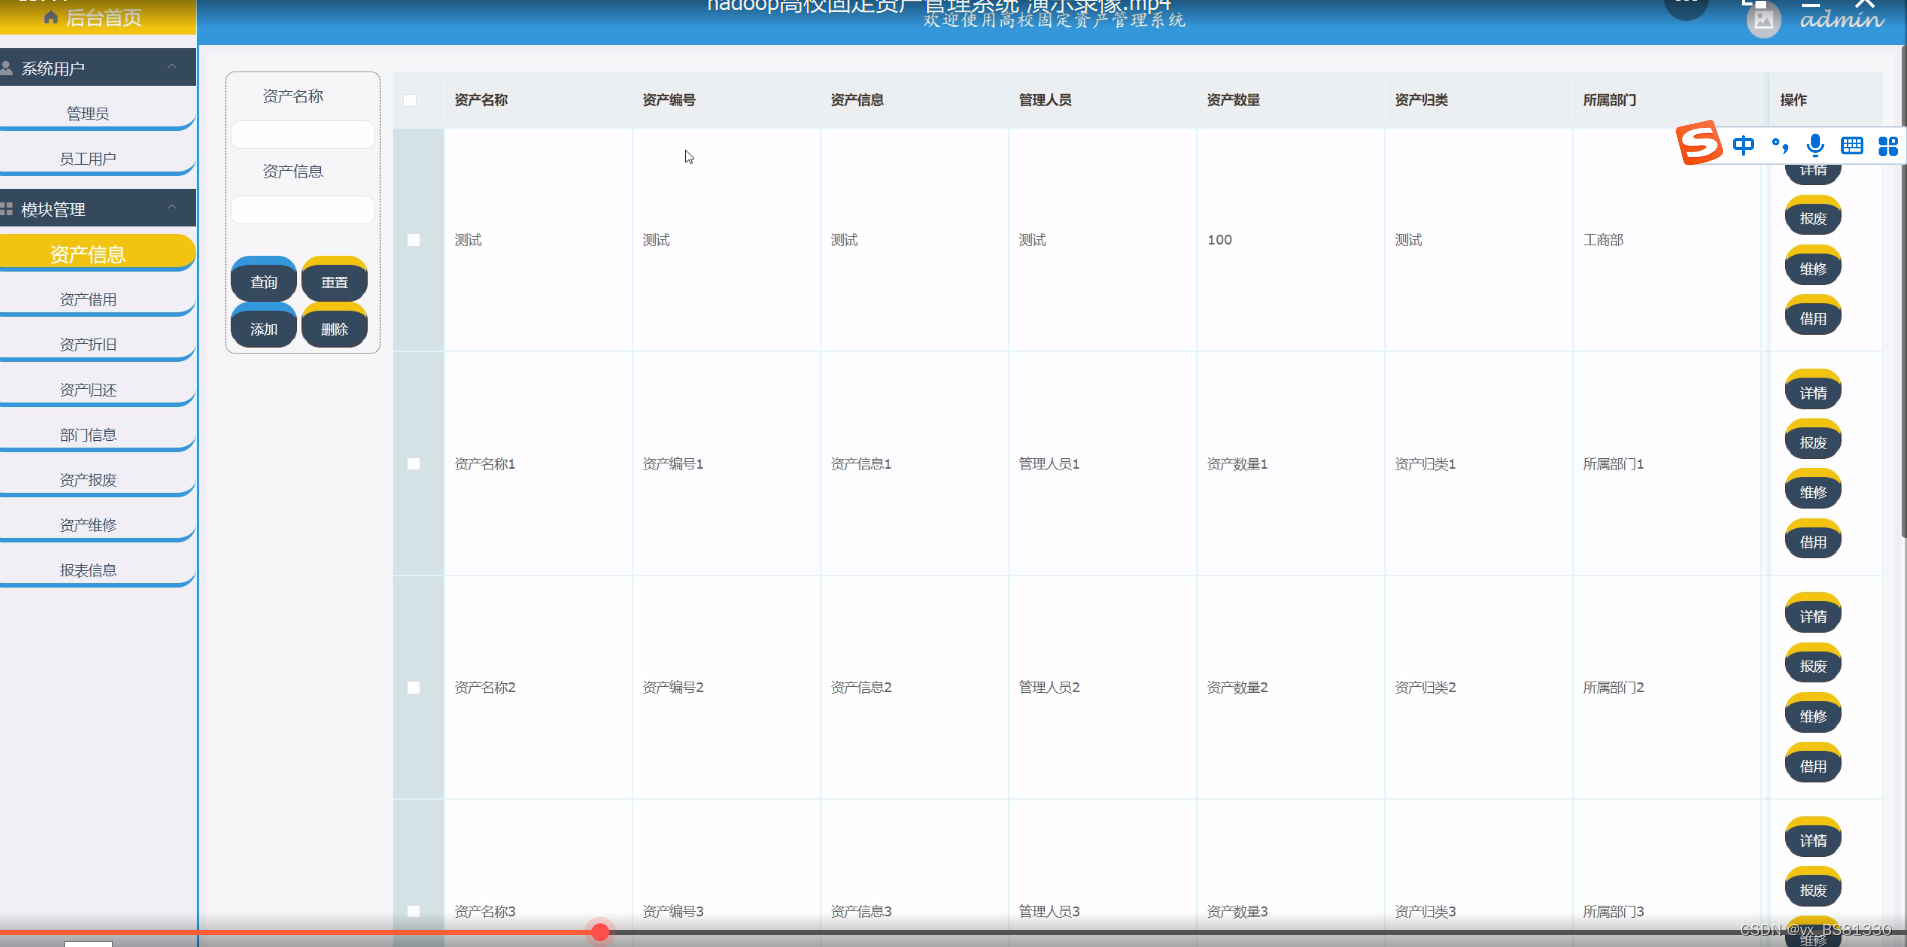1907x947 pixels.
Task: Click 报废 for the 资产名称3 row
Action: click(x=1813, y=889)
